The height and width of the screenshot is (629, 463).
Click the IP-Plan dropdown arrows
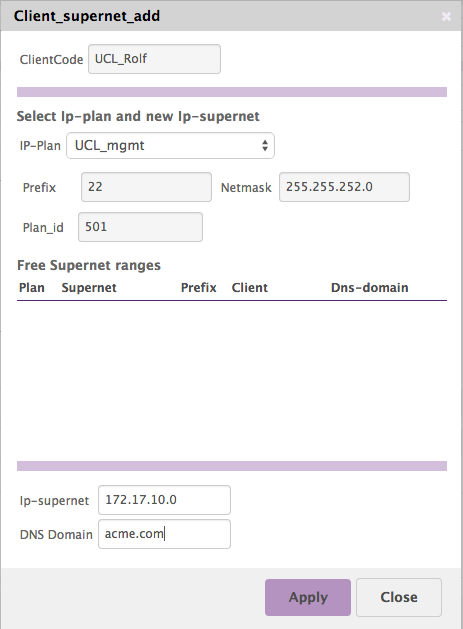(265, 146)
